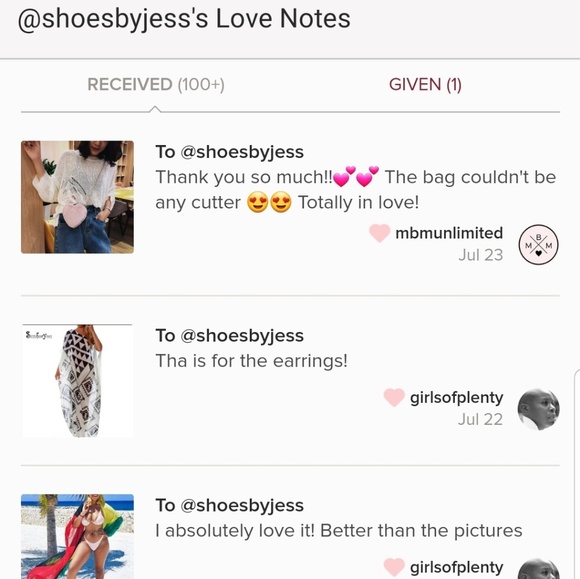580x579 pixels.
Task: Open the mbmunlimited MBM profile avatar
Action: click(x=538, y=244)
